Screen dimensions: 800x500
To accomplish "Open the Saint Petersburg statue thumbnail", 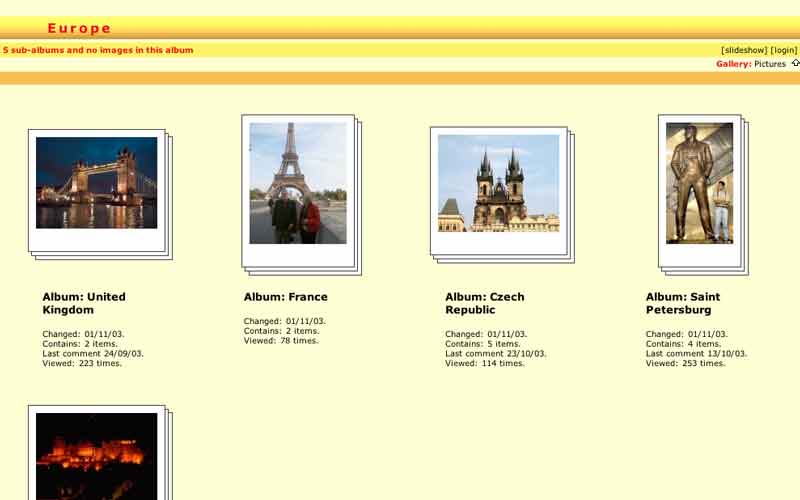I will pyautogui.click(x=699, y=183).
